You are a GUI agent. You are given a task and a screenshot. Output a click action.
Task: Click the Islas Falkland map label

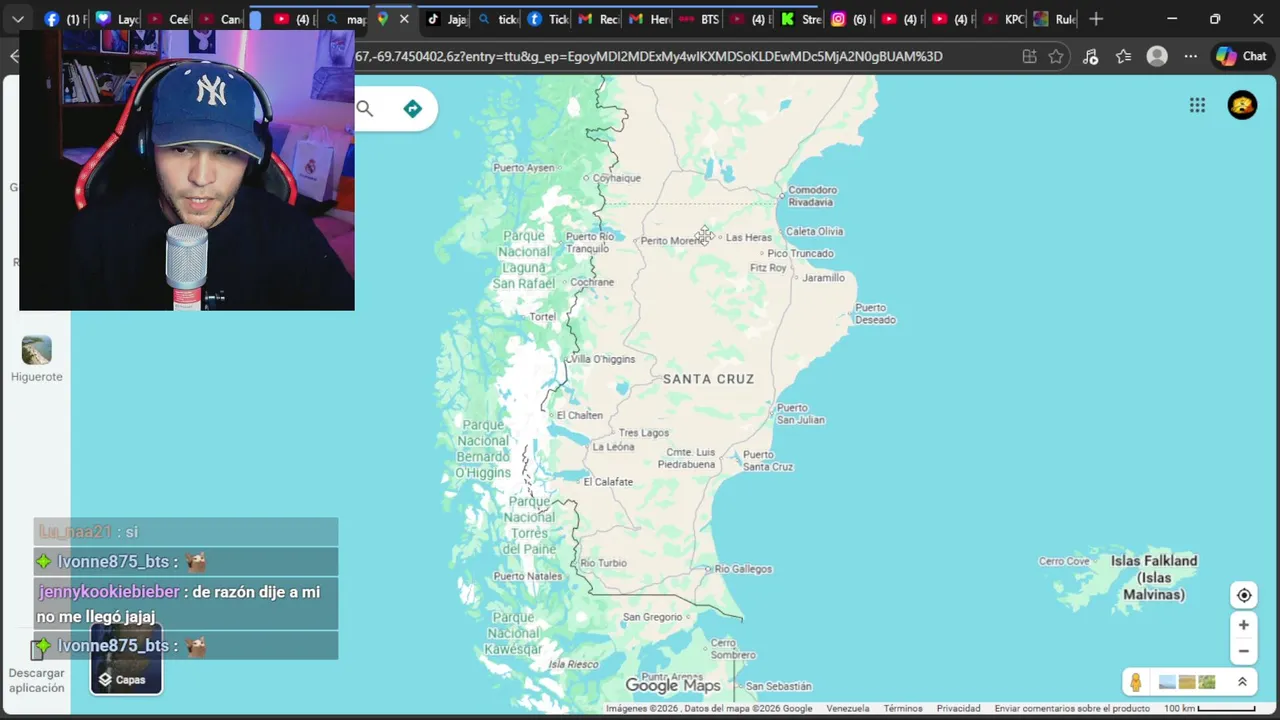pyautogui.click(x=1154, y=577)
